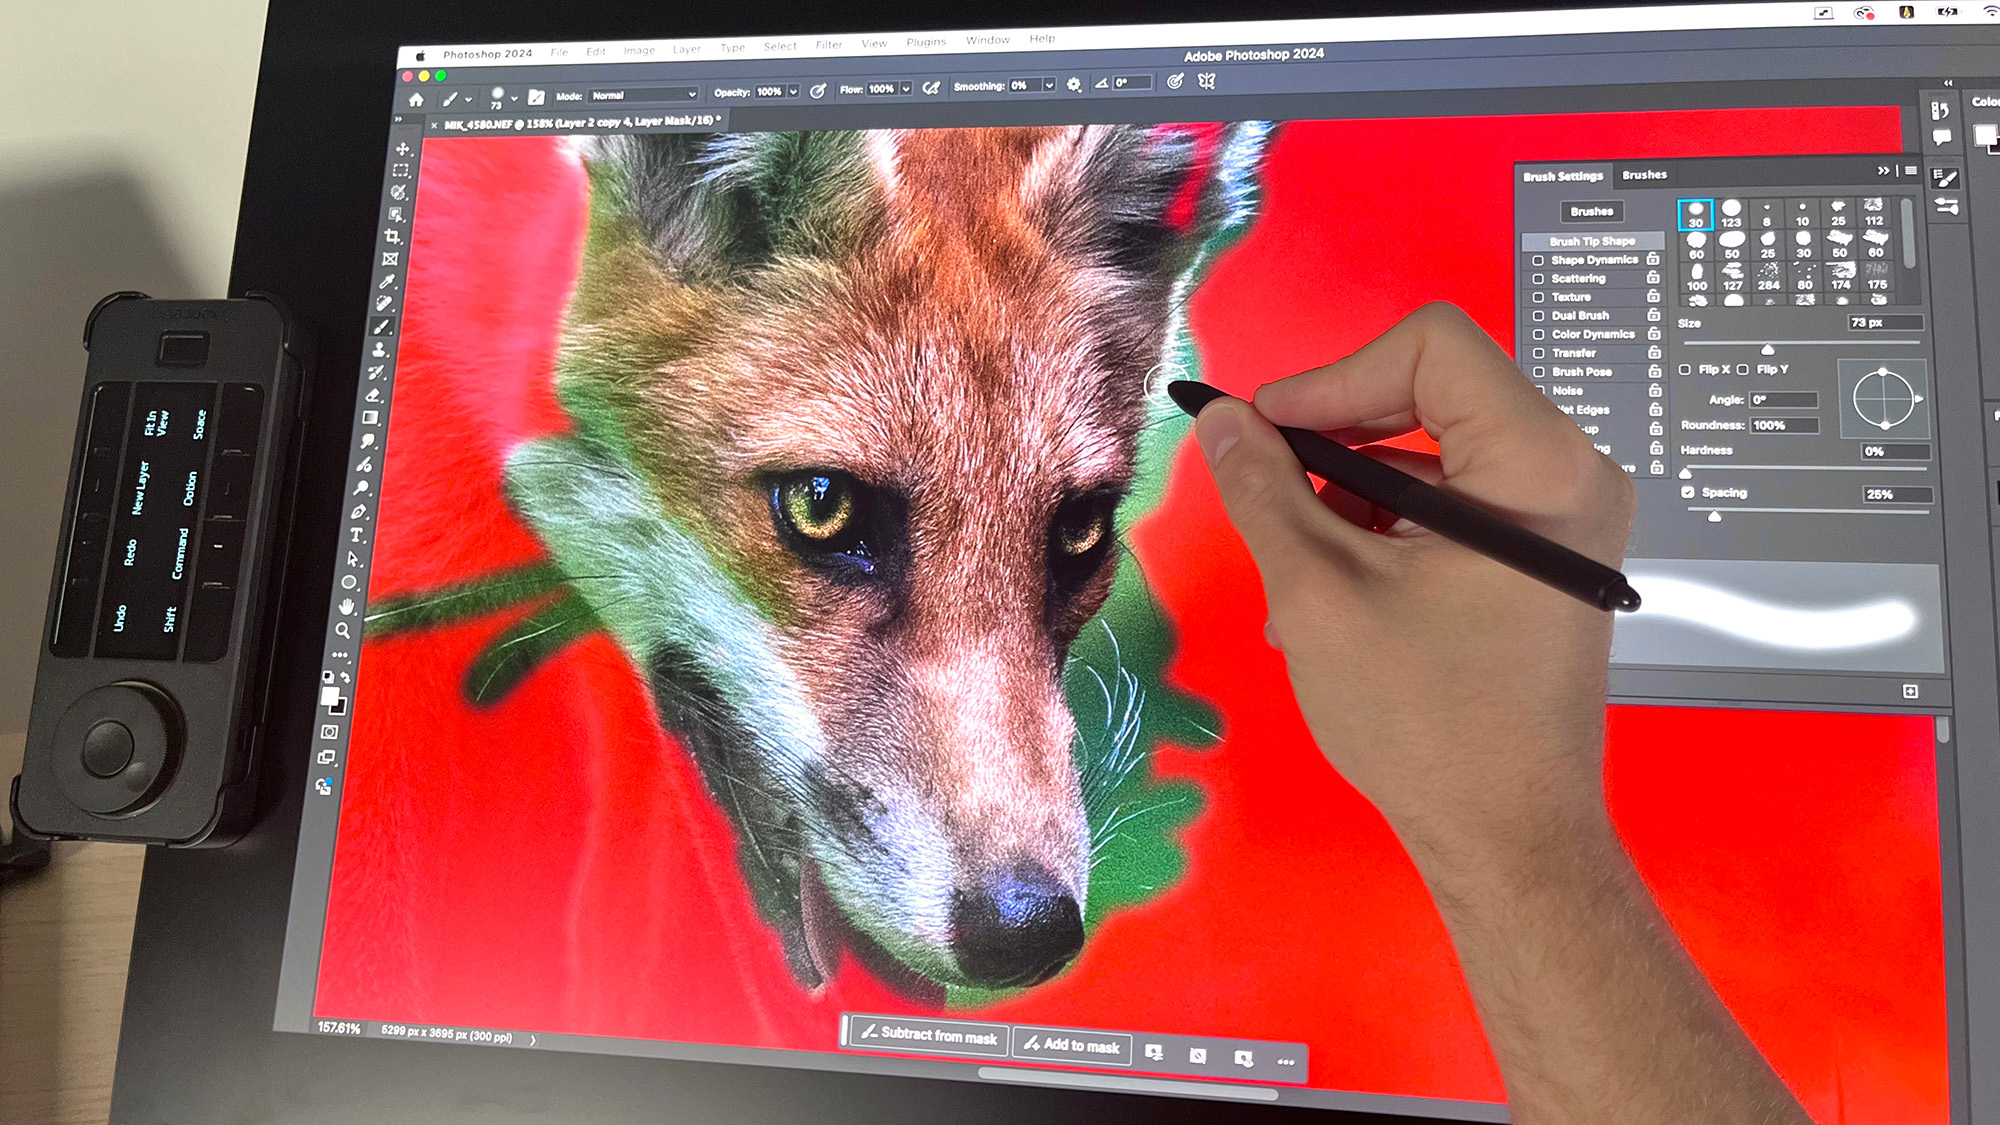Viewport: 2000px width, 1125px height.
Task: Select the Spot Healing Brush tool
Action: 385,304
